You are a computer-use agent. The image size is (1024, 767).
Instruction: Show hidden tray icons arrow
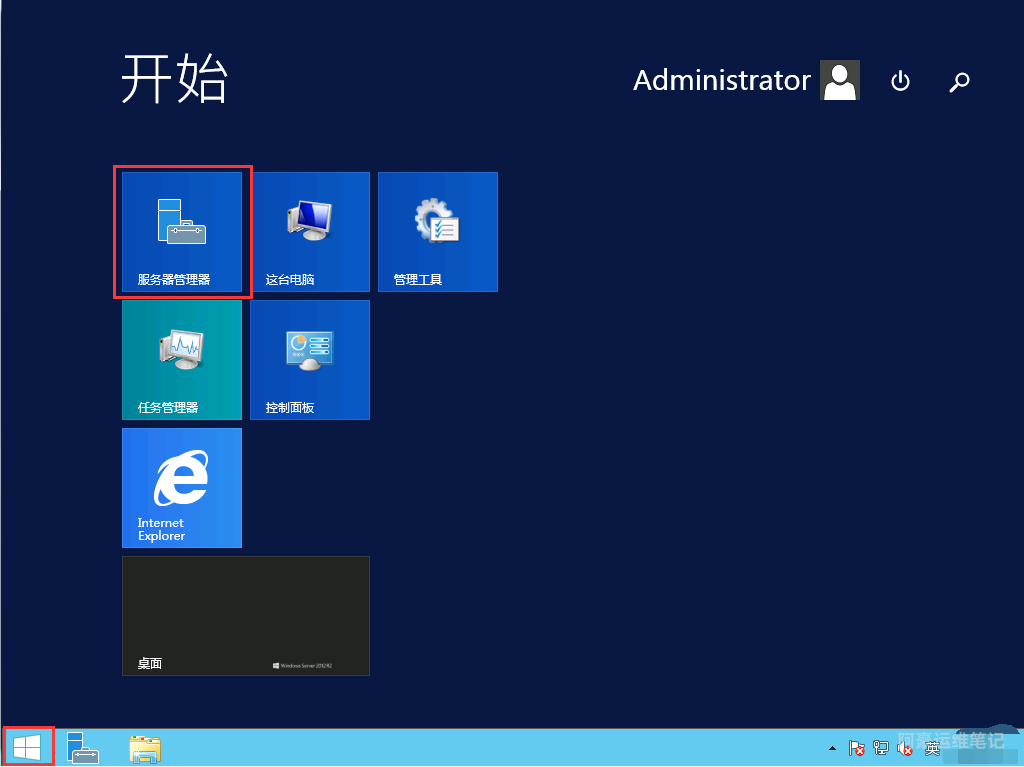832,748
